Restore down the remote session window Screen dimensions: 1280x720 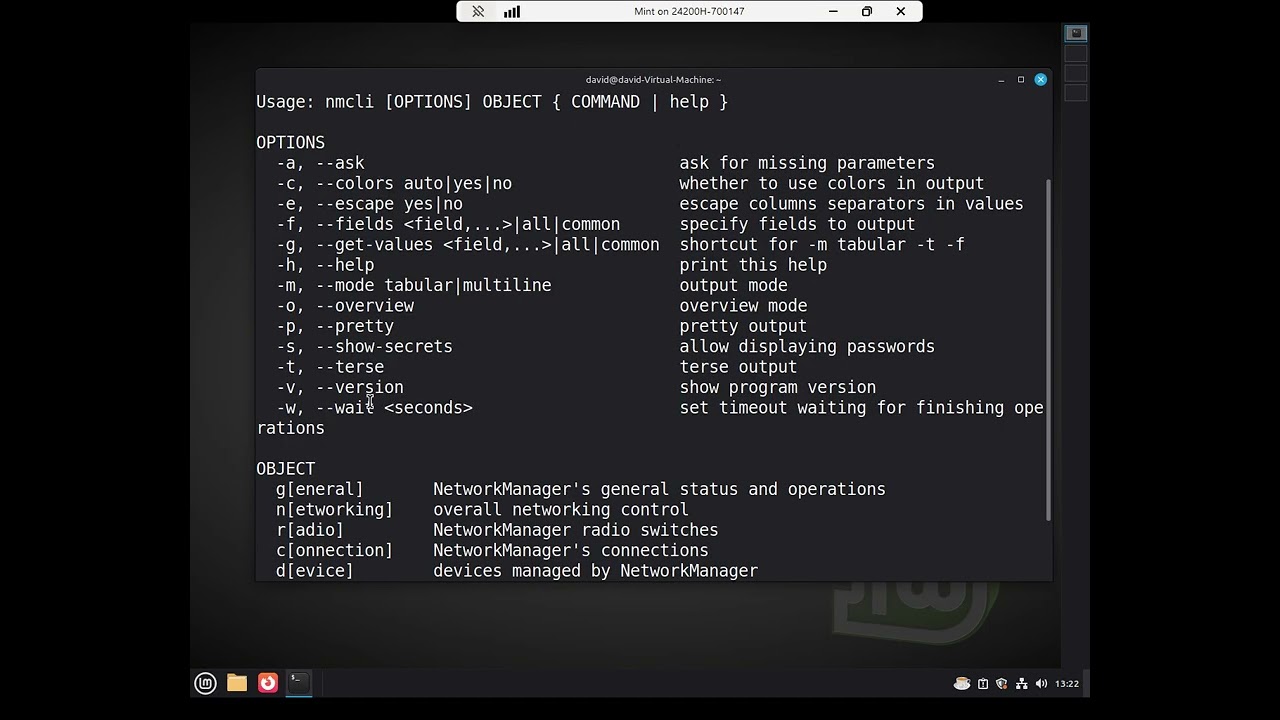click(867, 12)
